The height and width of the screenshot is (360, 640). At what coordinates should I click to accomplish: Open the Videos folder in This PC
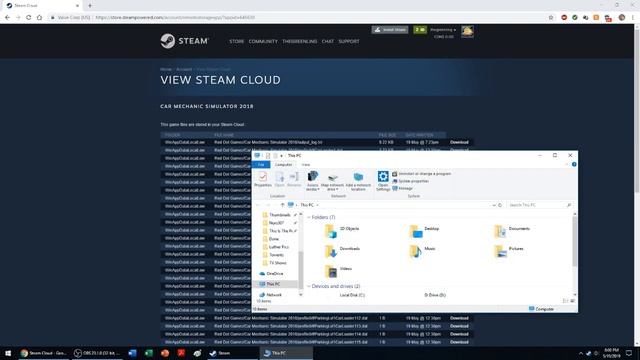point(338,271)
